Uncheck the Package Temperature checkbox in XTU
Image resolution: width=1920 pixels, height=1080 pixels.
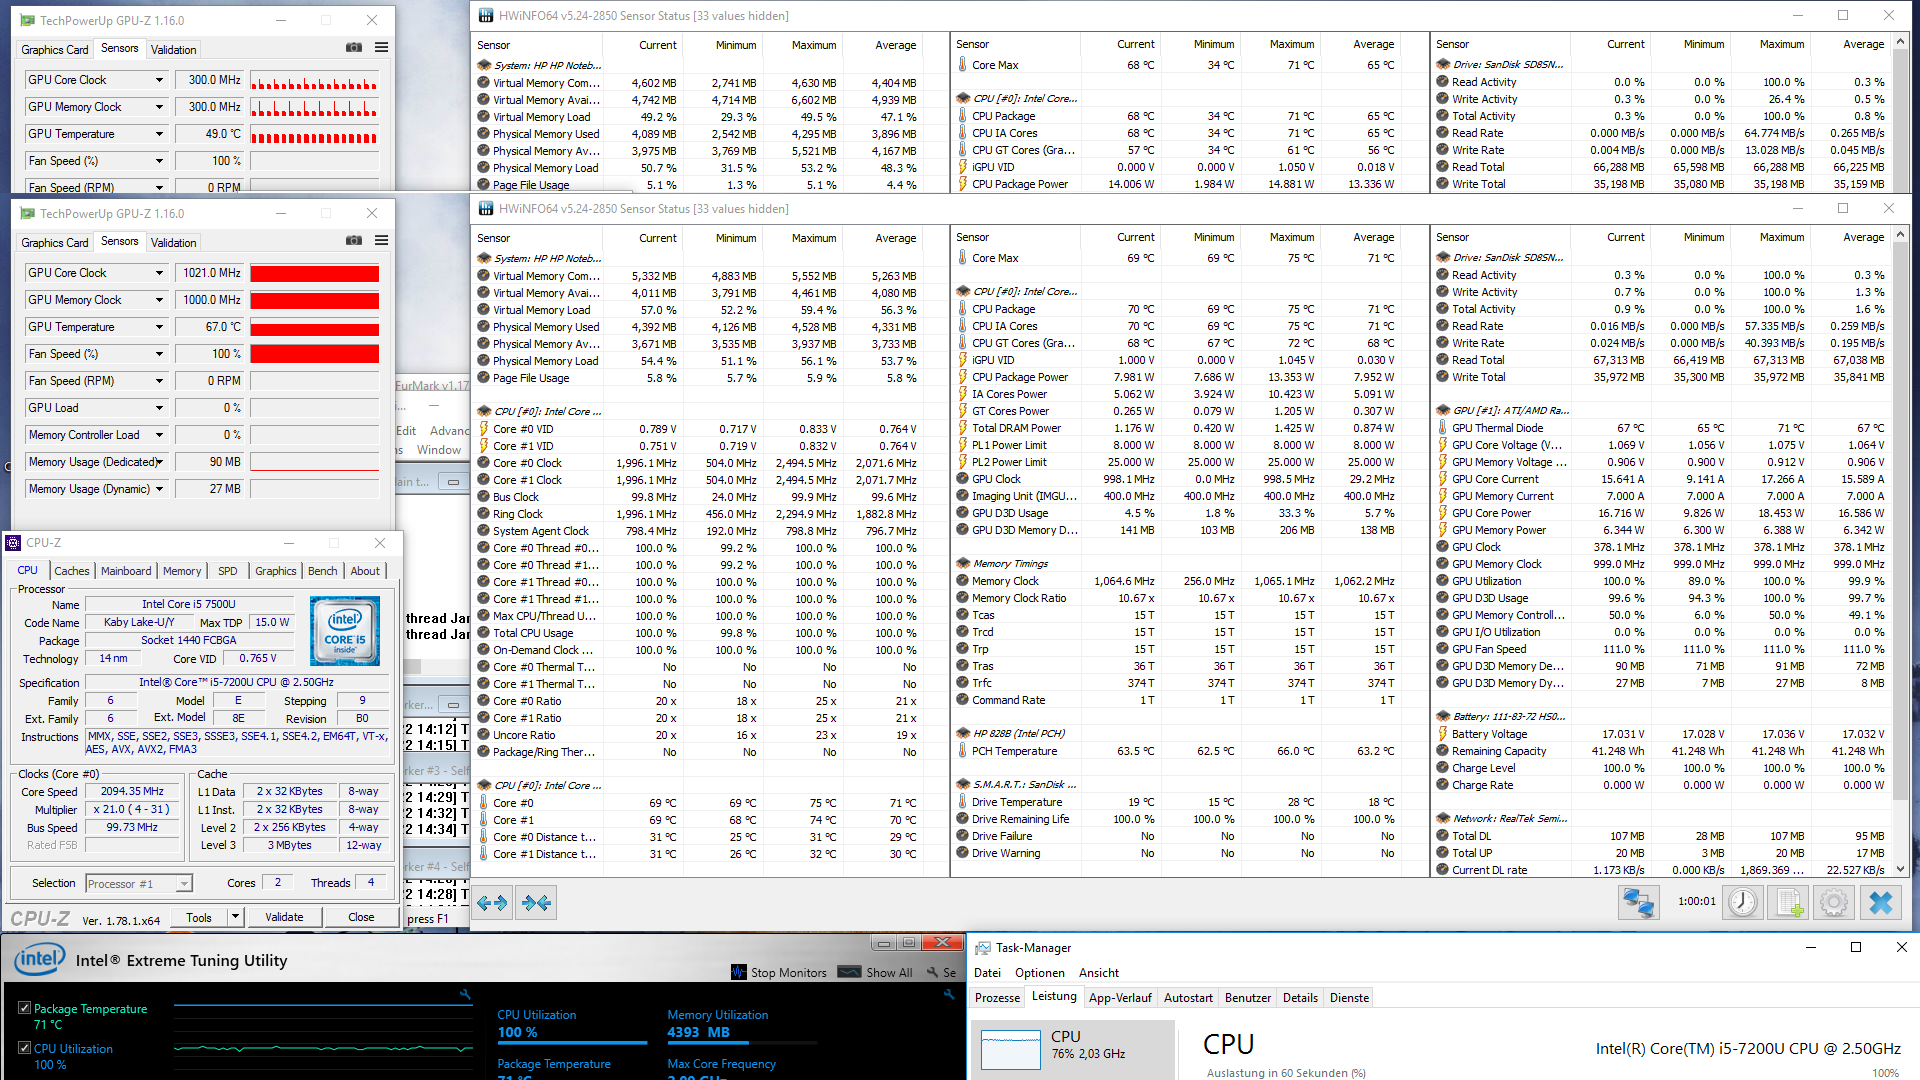(x=24, y=1008)
